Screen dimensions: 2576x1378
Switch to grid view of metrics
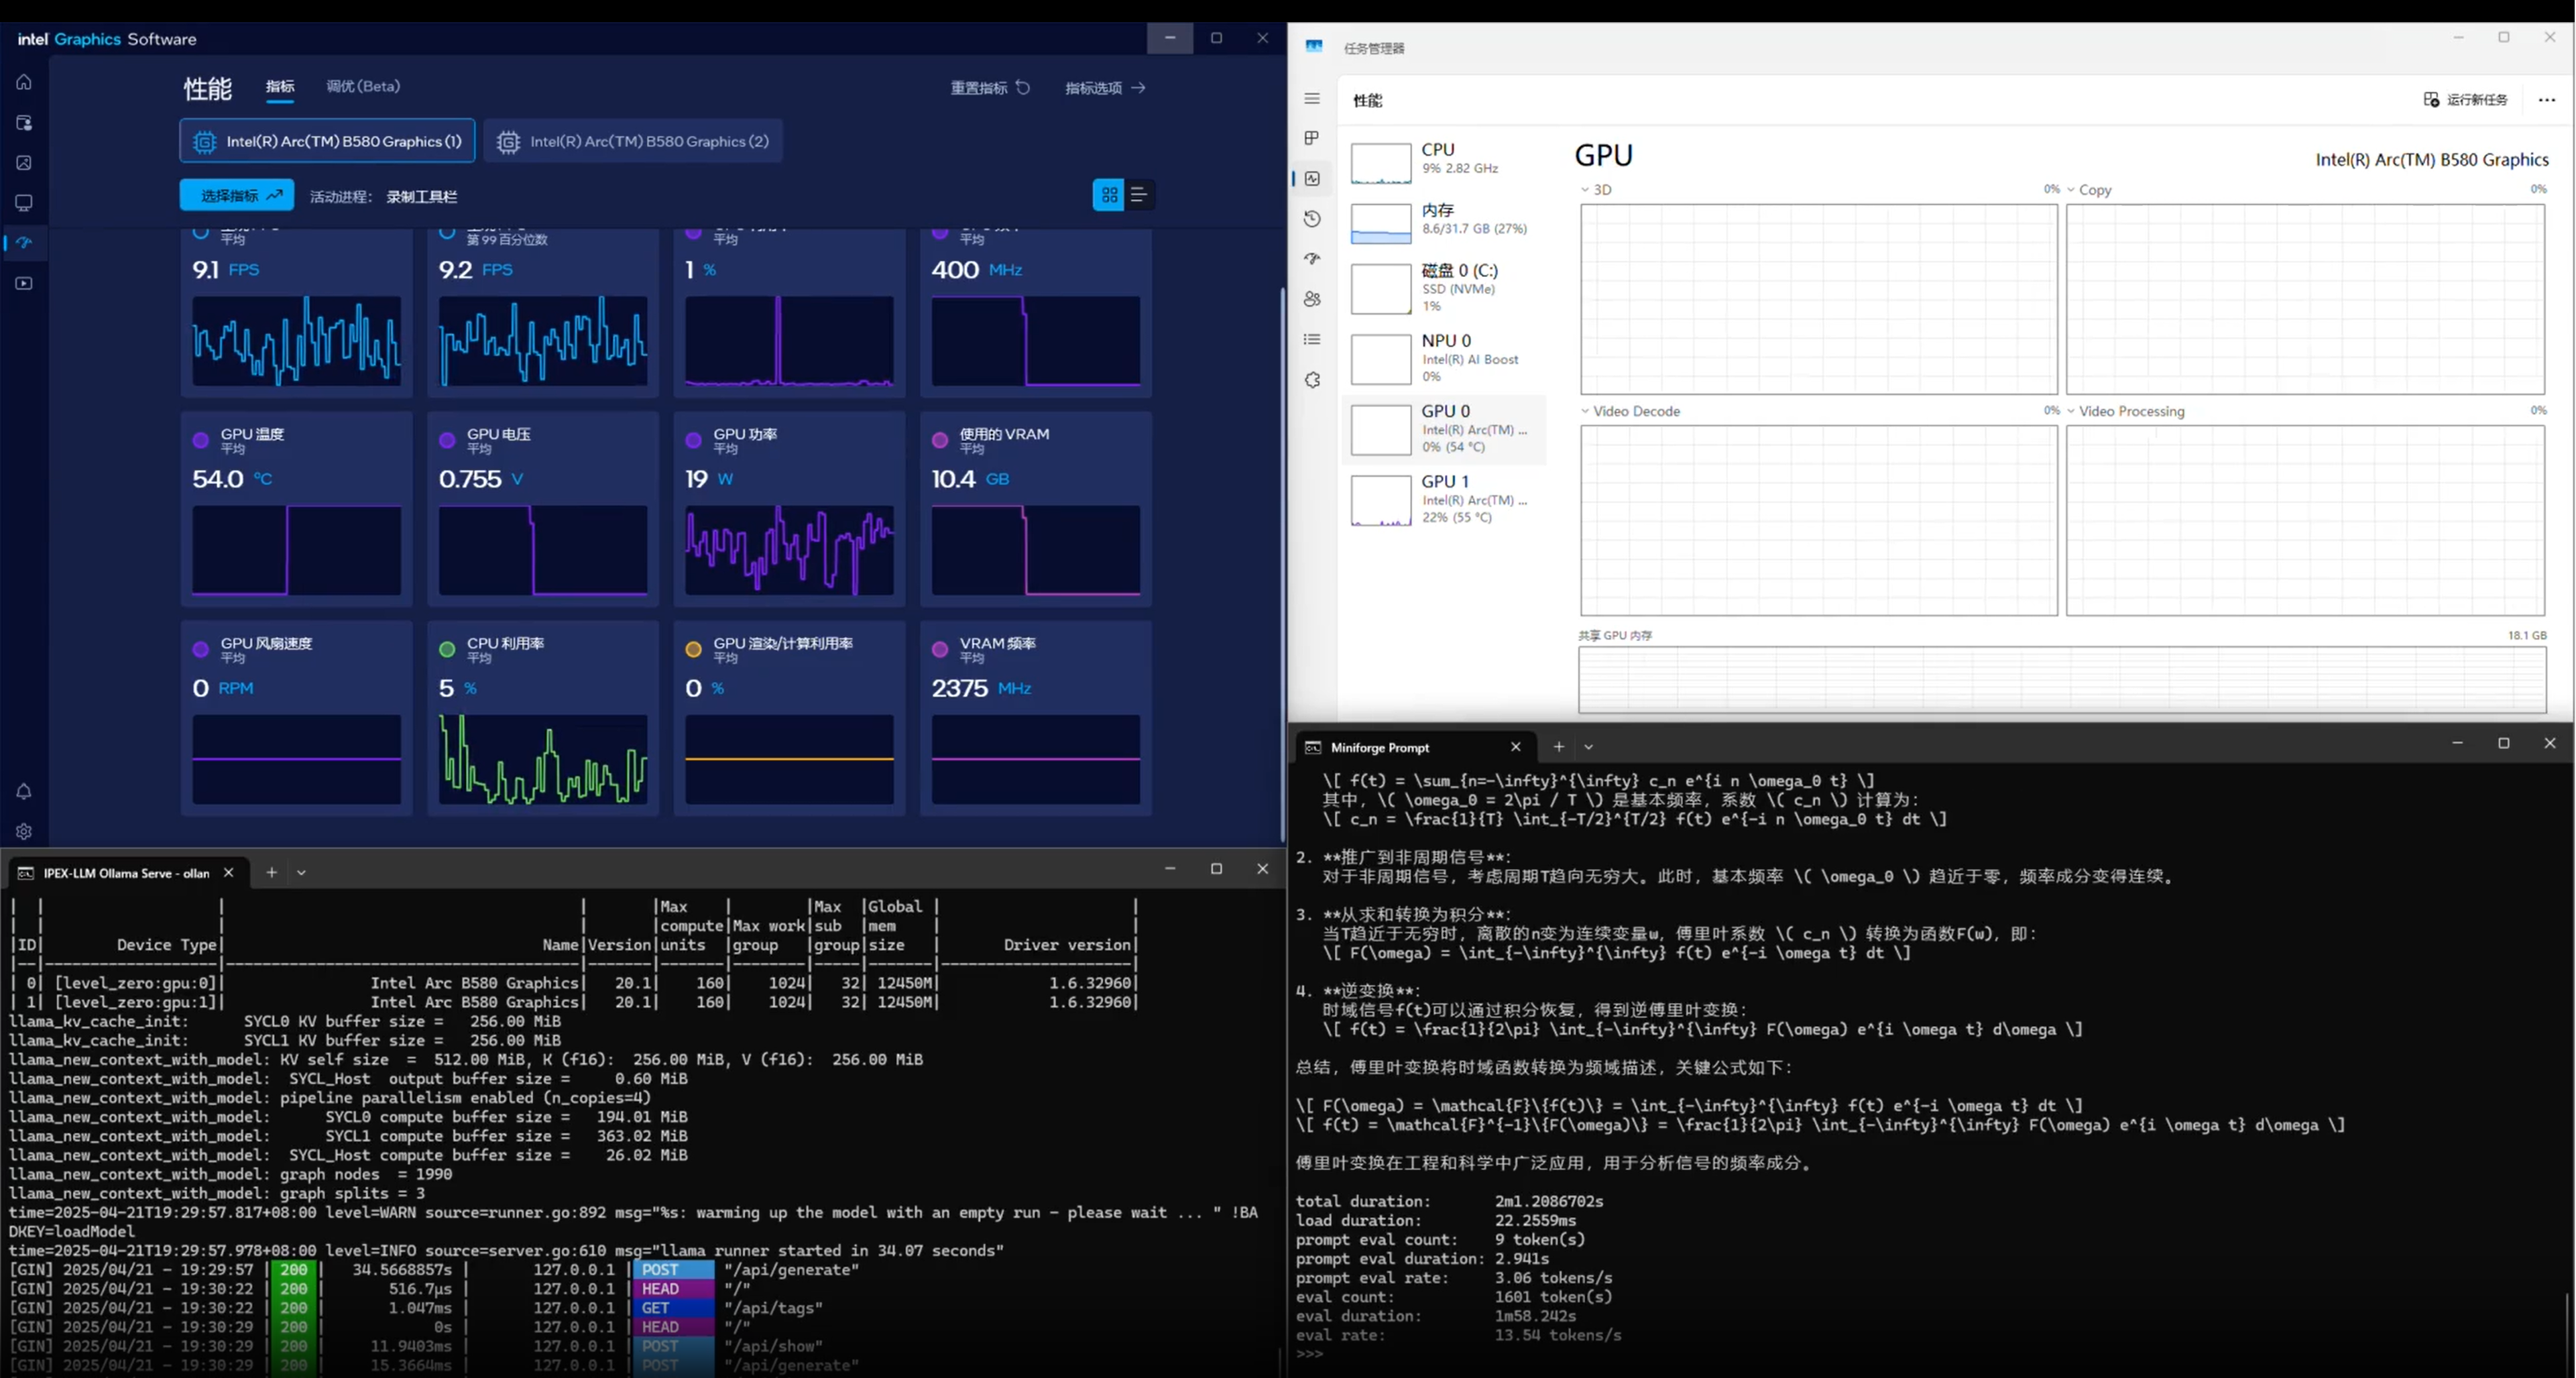click(1109, 195)
